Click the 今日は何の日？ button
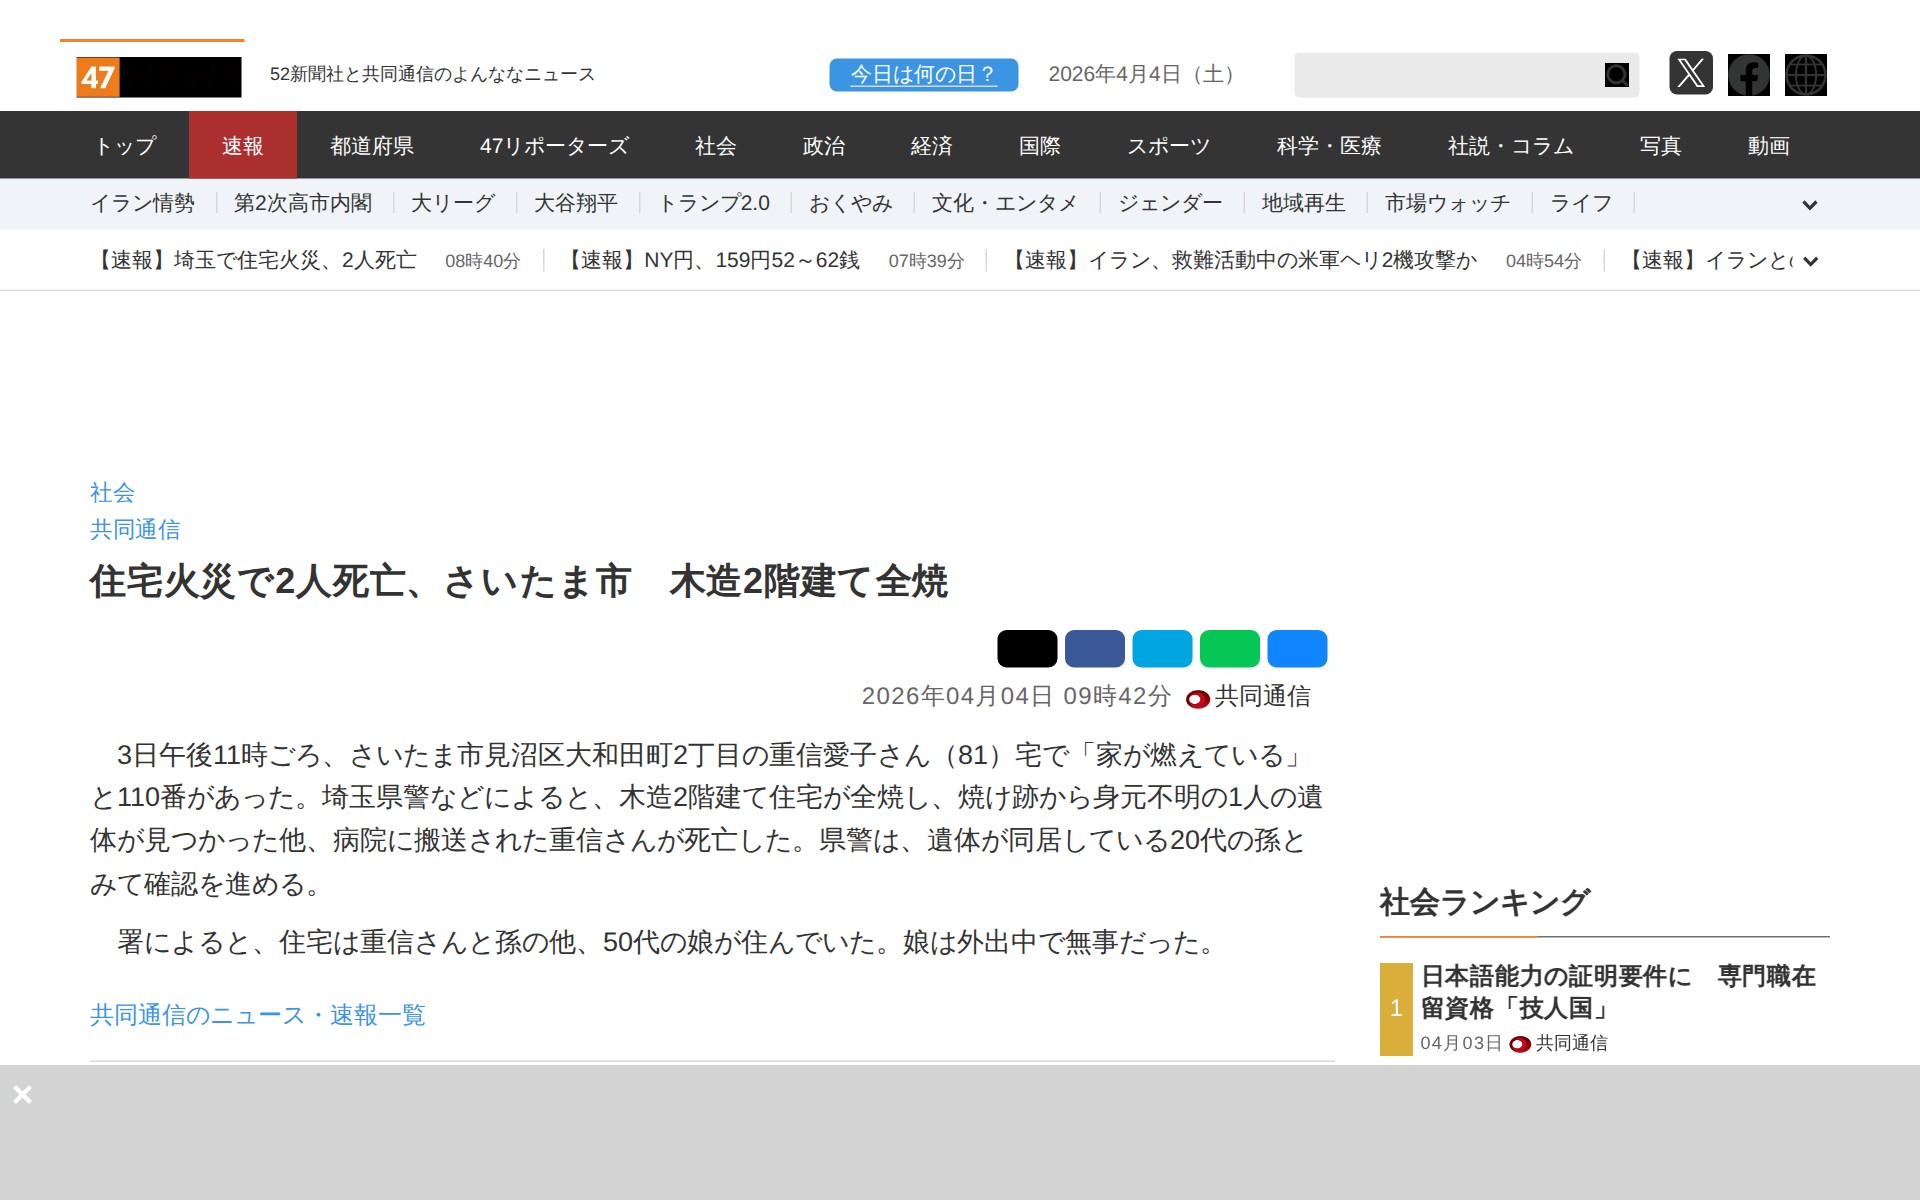This screenshot has height=1200, width=1920. point(922,75)
